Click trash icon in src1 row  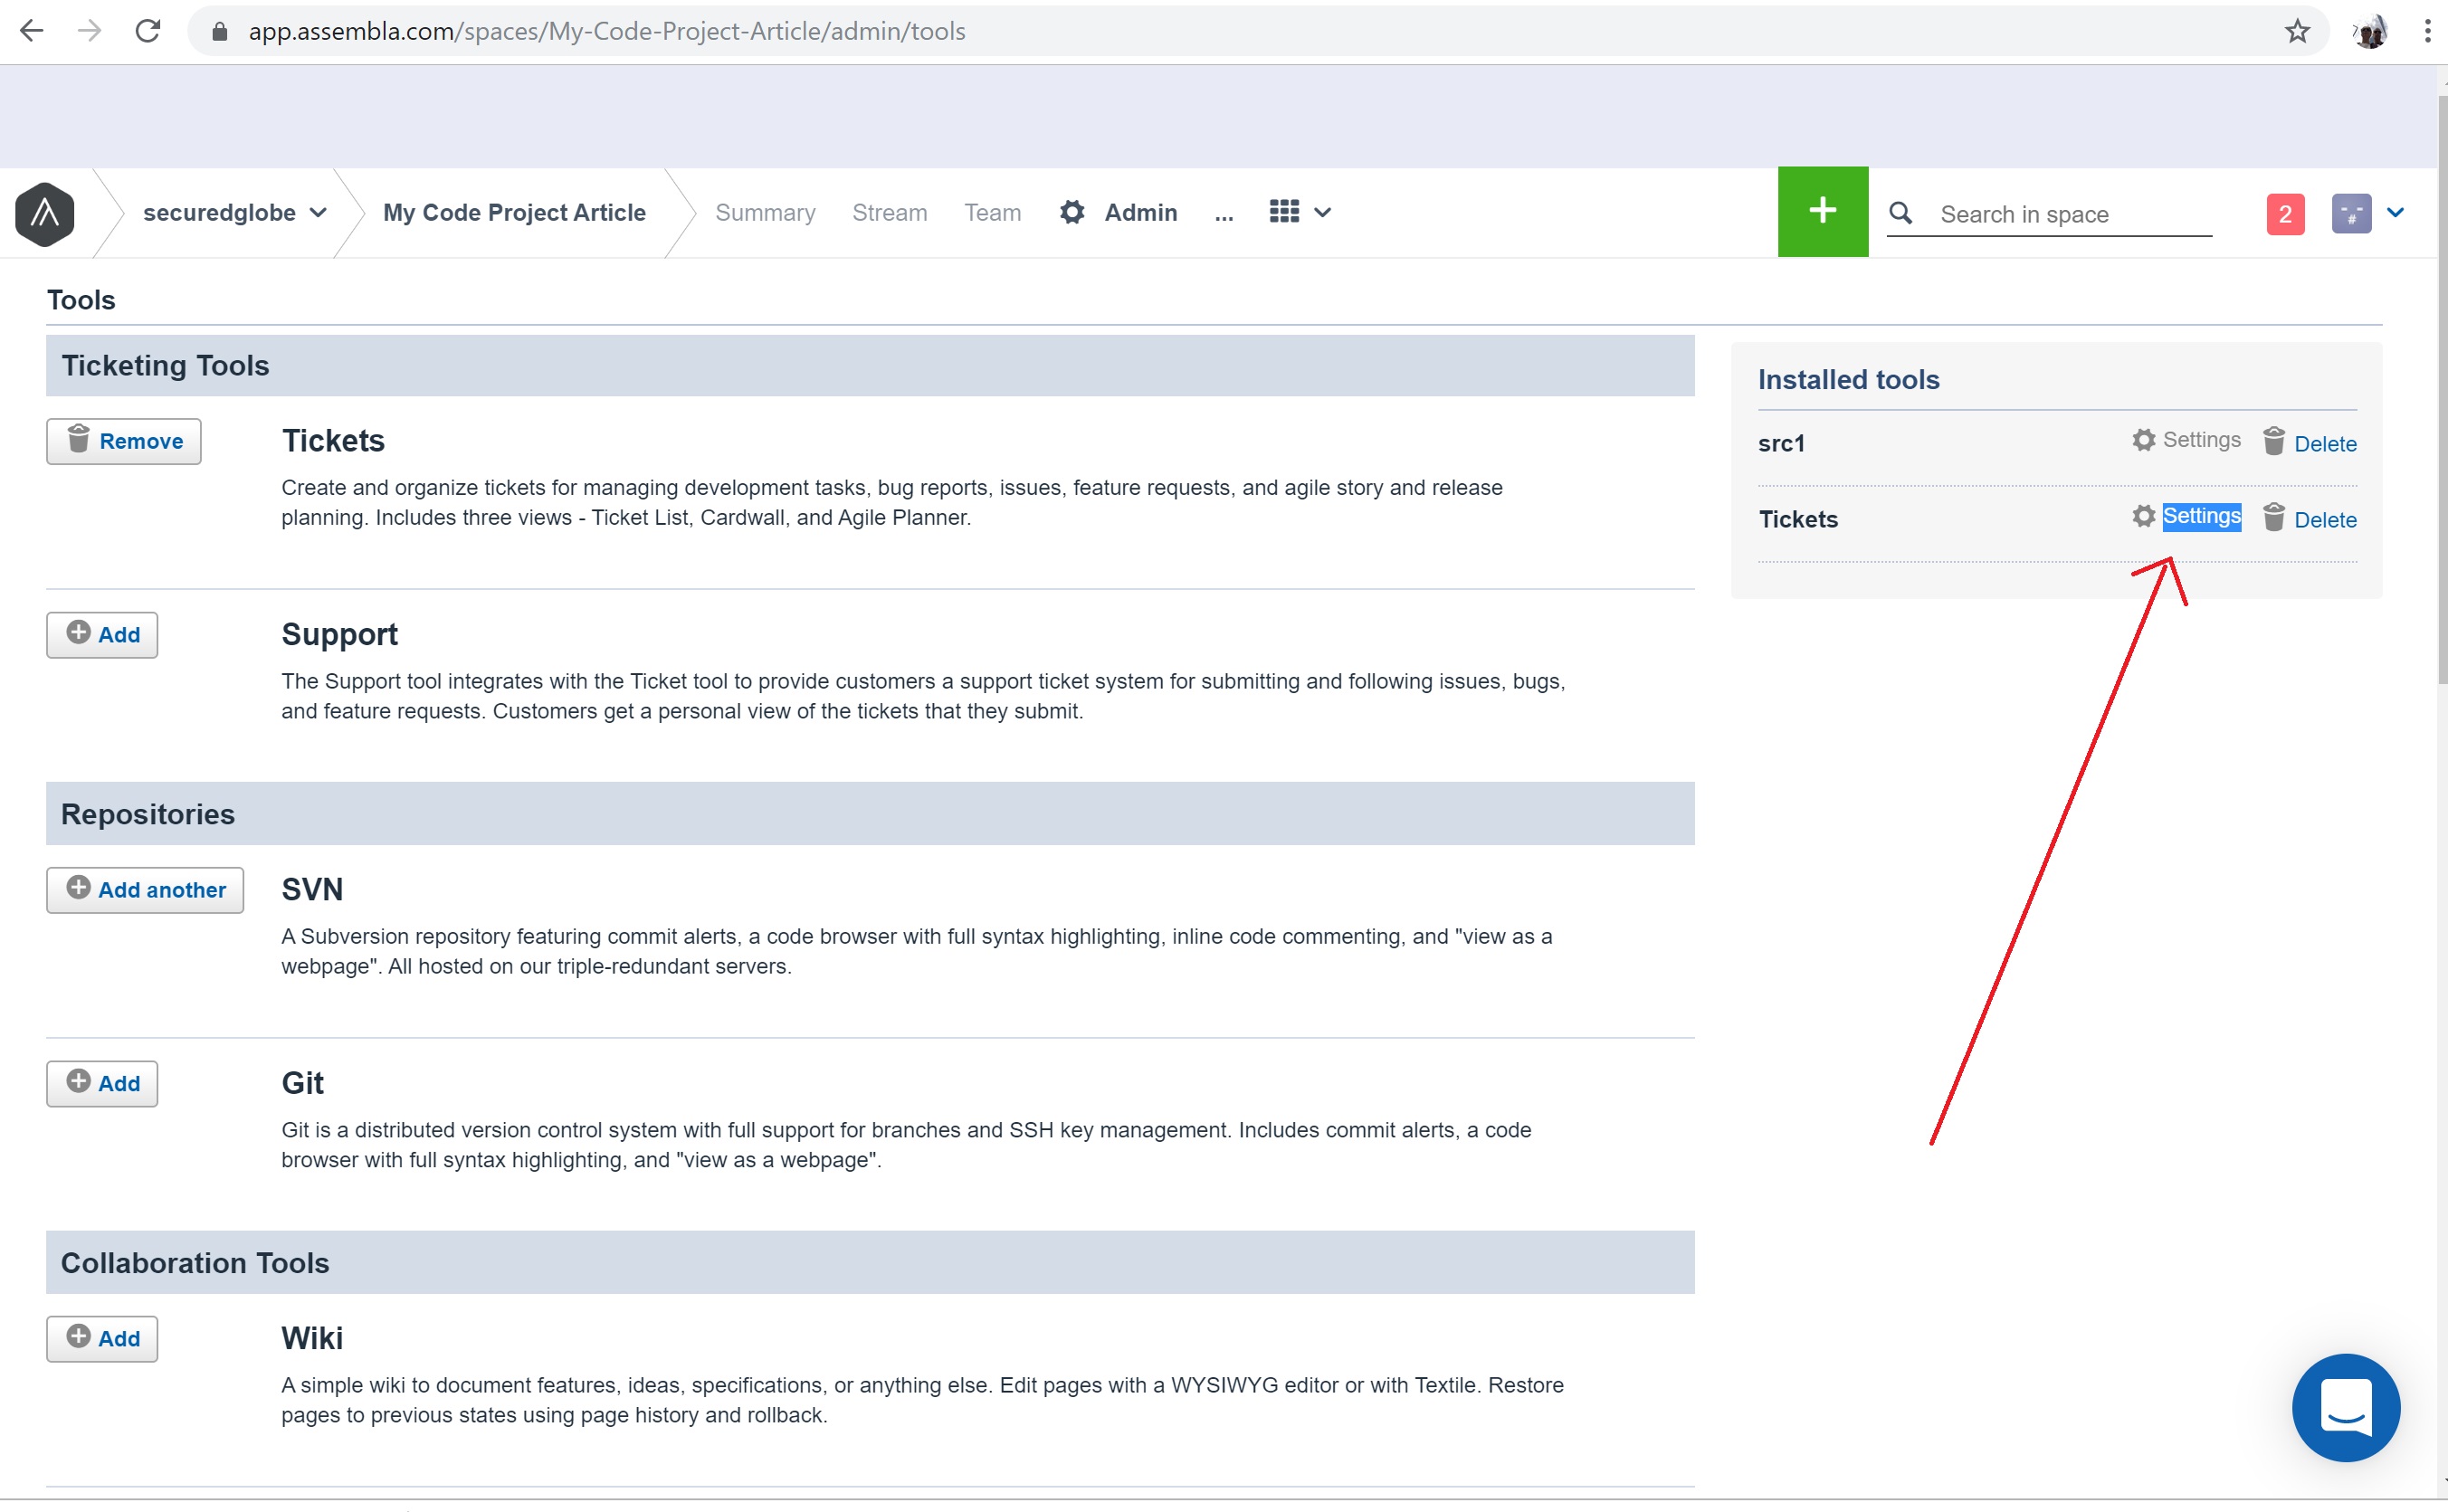coord(2273,440)
